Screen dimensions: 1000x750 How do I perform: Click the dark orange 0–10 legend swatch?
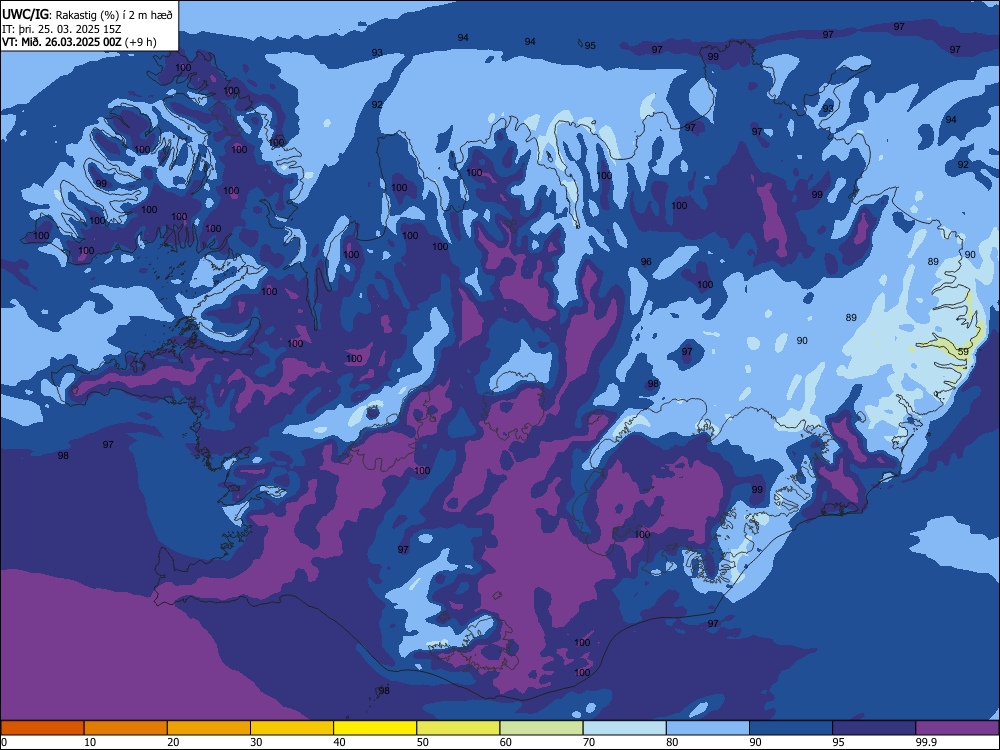[42, 728]
